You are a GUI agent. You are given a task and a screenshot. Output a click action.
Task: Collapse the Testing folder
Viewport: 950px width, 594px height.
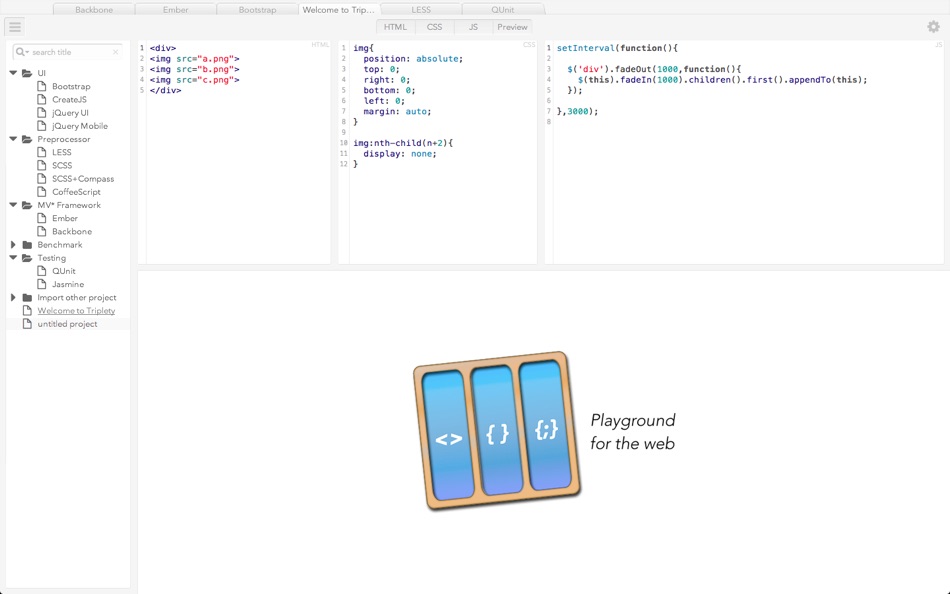(13, 258)
